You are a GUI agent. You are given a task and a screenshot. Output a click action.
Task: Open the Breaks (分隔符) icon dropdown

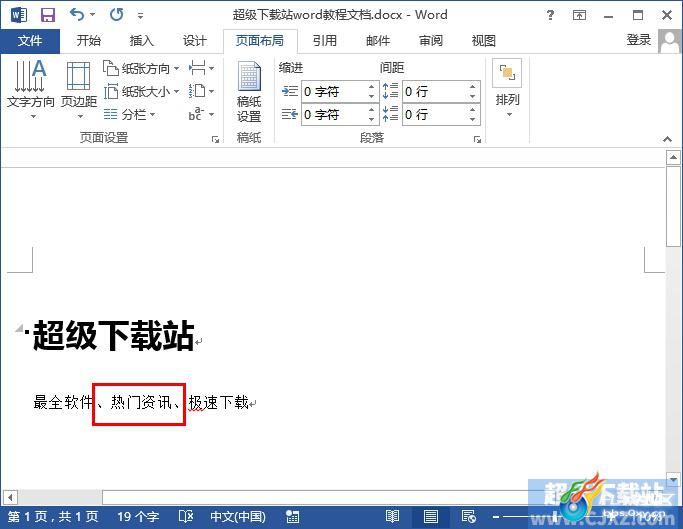[x=201, y=68]
